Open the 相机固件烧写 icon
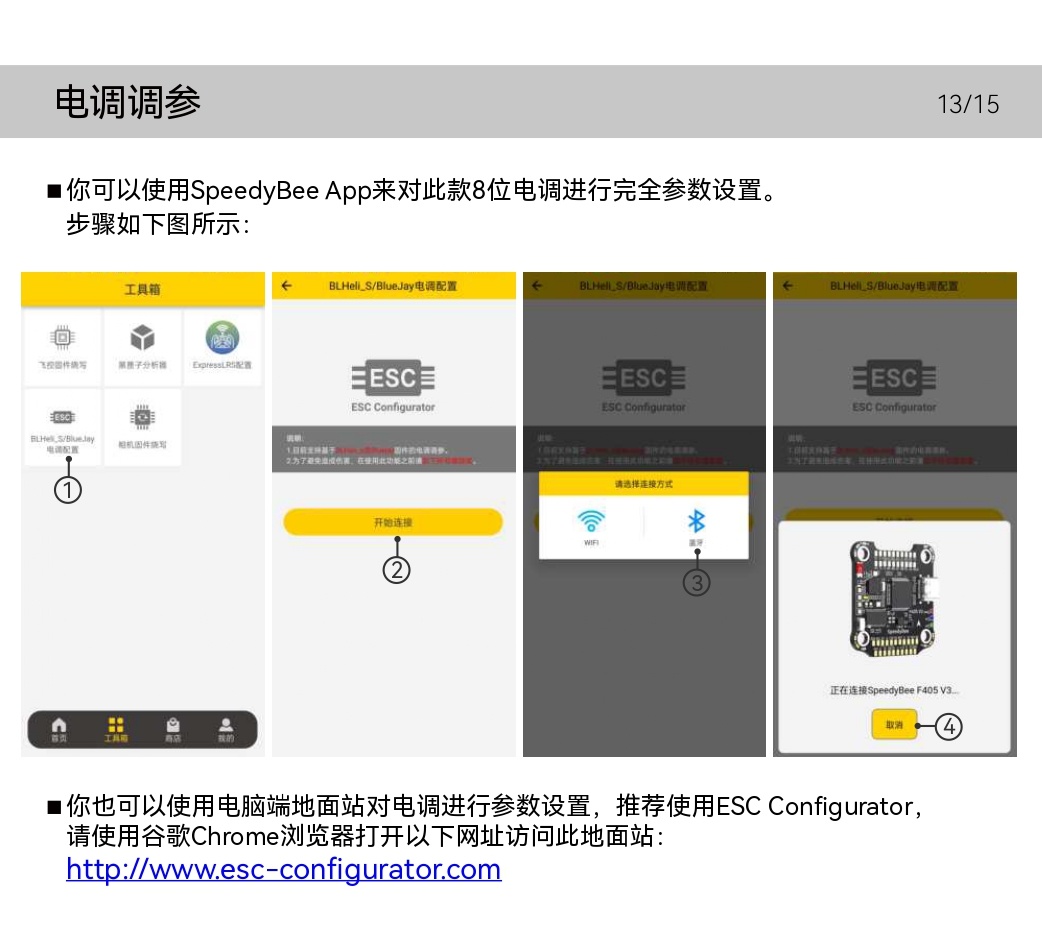This screenshot has height=939, width=1042. (142, 417)
